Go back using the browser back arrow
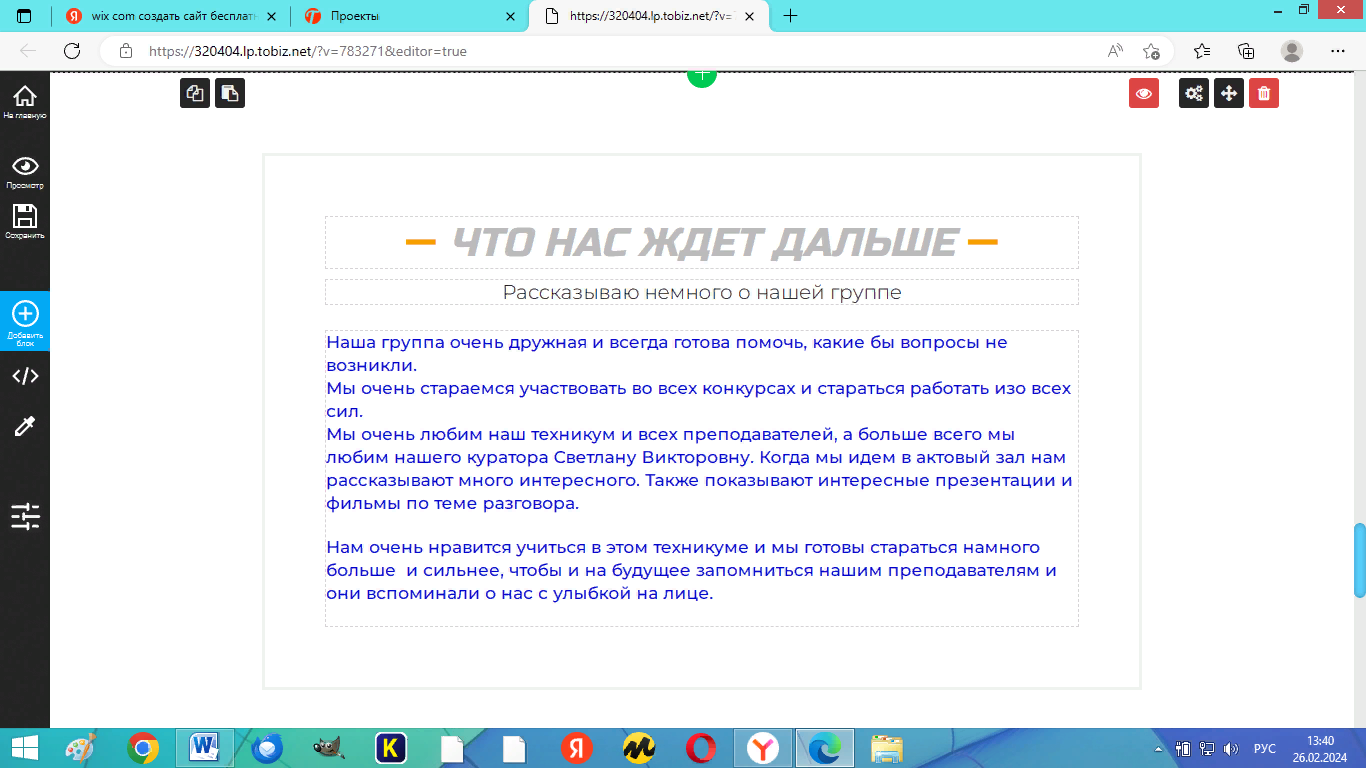Image resolution: width=1366 pixels, height=768 pixels. [x=28, y=51]
